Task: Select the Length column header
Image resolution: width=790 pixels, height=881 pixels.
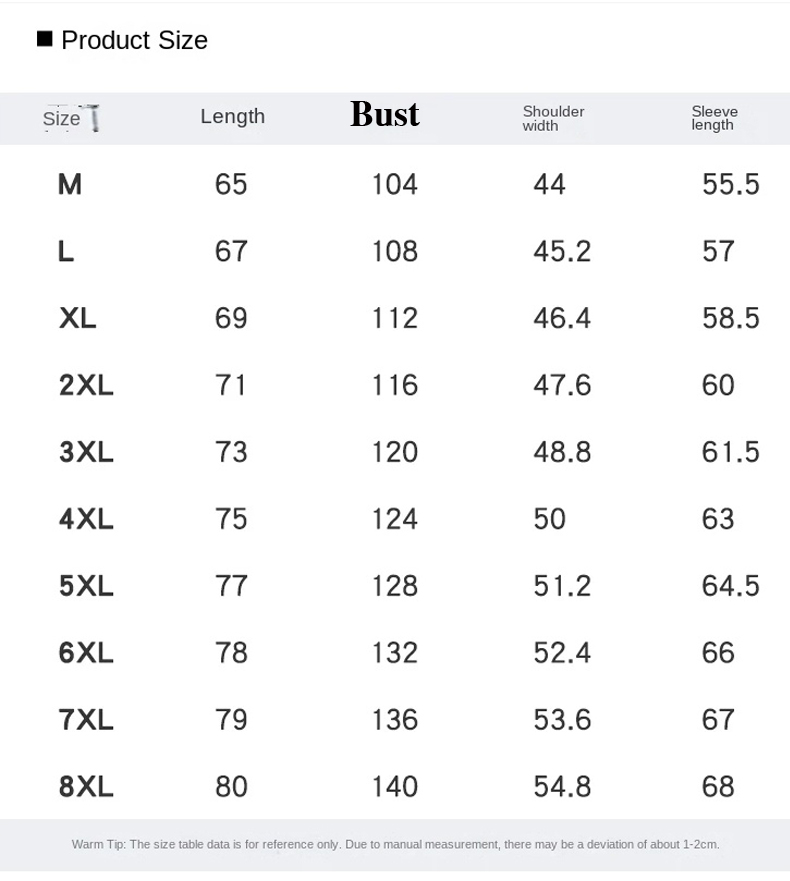Action: (232, 116)
